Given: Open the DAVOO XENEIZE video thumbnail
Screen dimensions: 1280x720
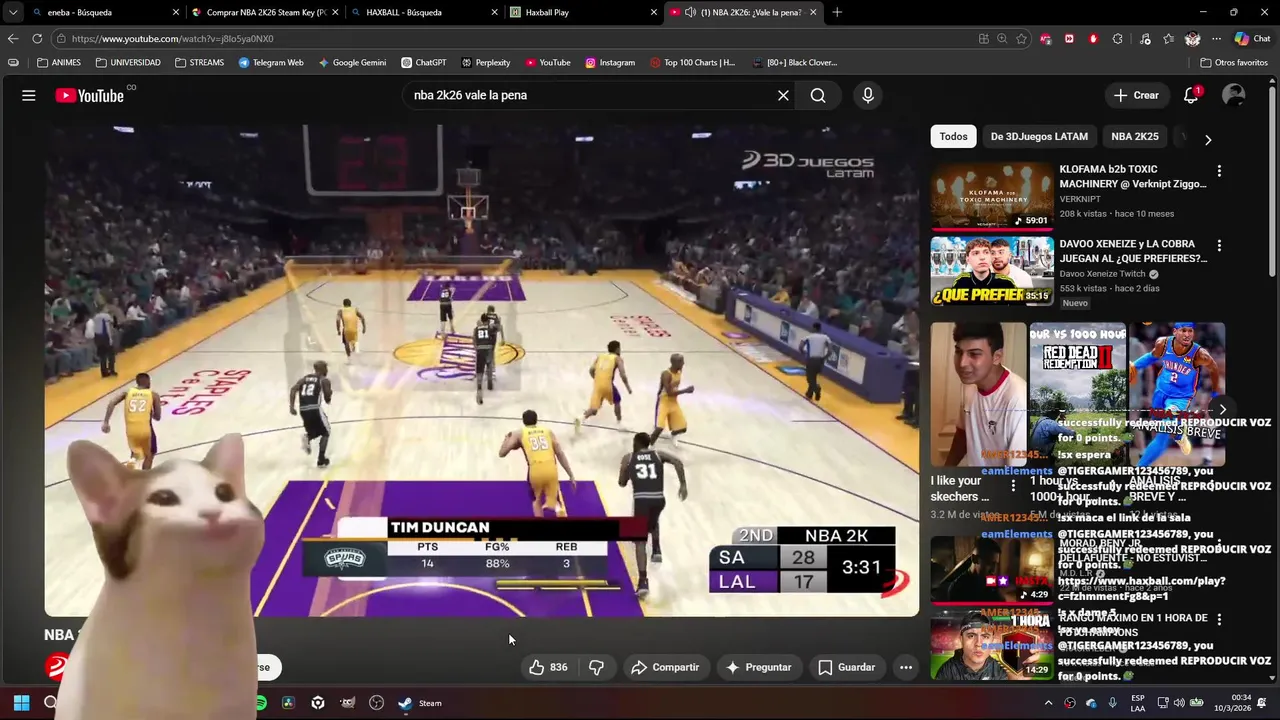Looking at the screenshot, I should coord(991,270).
